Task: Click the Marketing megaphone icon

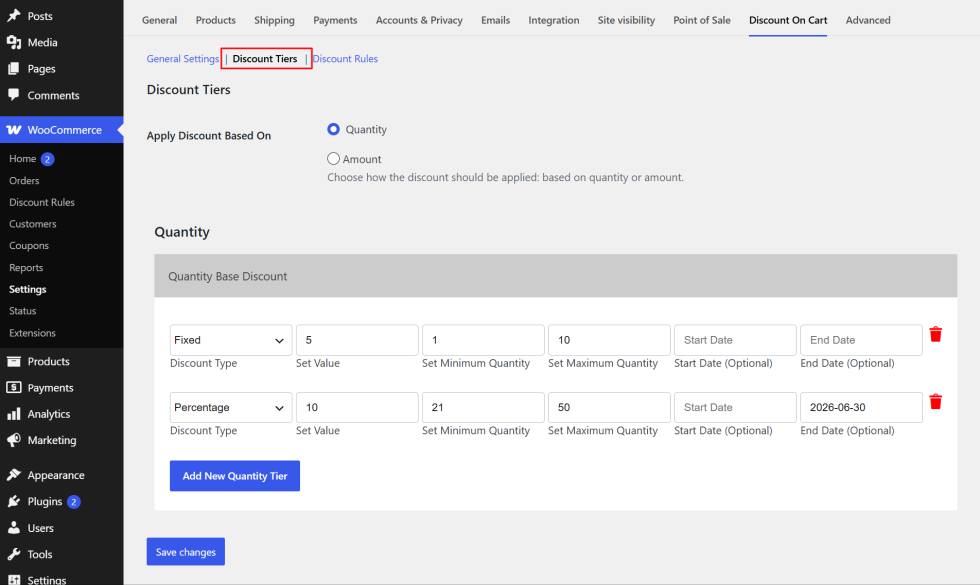Action: (14, 440)
